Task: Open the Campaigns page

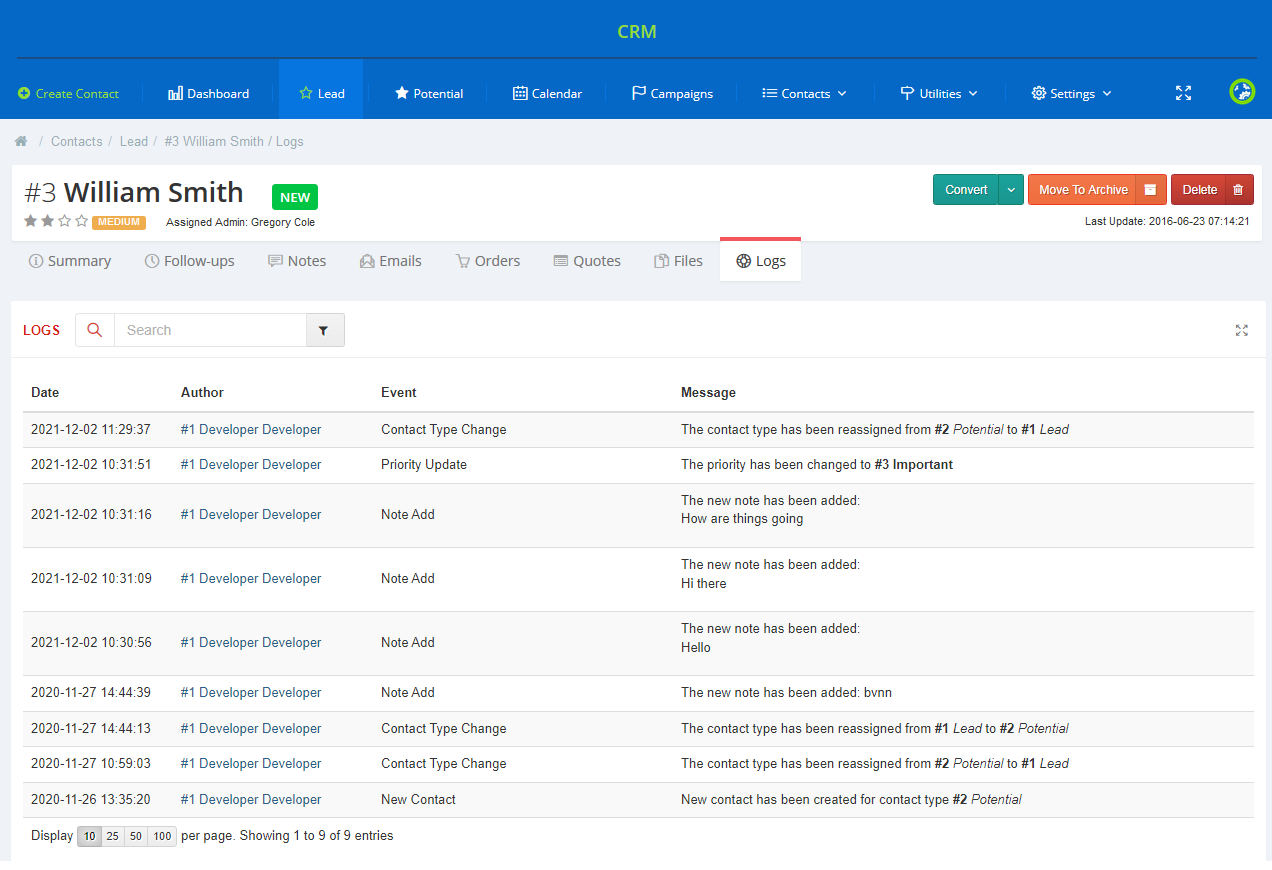Action: point(672,93)
